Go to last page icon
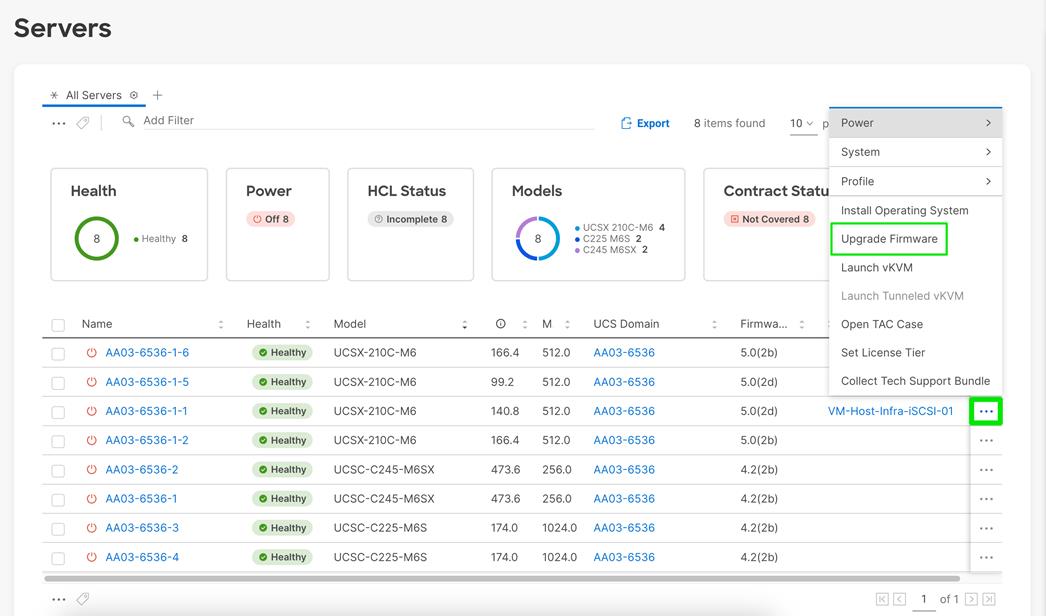This screenshot has height=616, width=1046. pyautogui.click(x=989, y=599)
